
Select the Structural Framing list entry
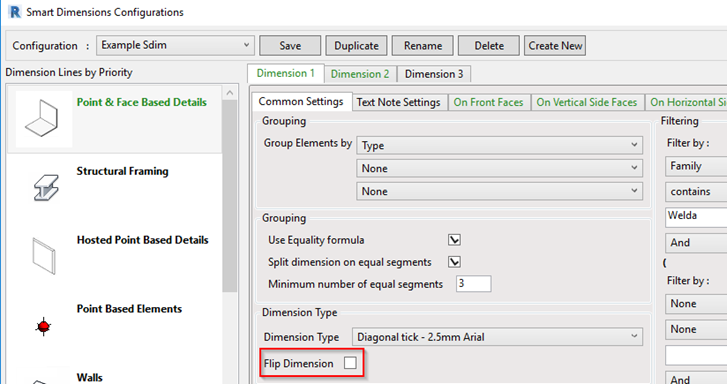click(x=114, y=188)
